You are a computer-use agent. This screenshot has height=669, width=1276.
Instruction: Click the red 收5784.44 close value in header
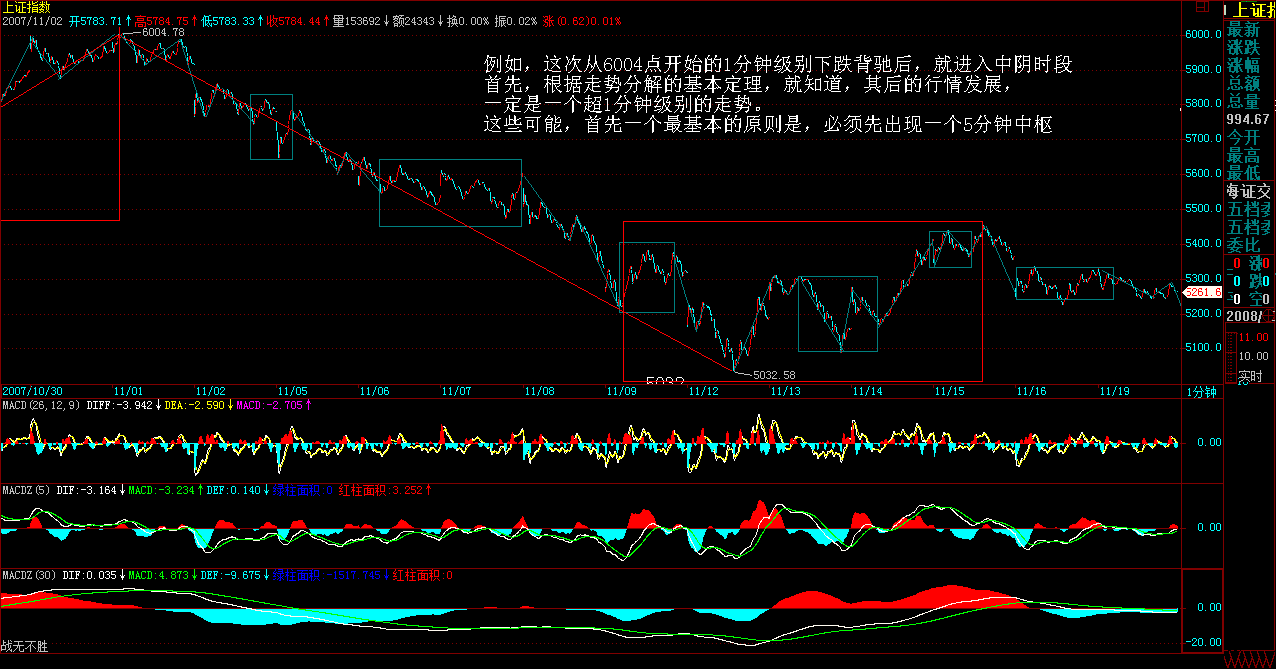tap(295, 20)
